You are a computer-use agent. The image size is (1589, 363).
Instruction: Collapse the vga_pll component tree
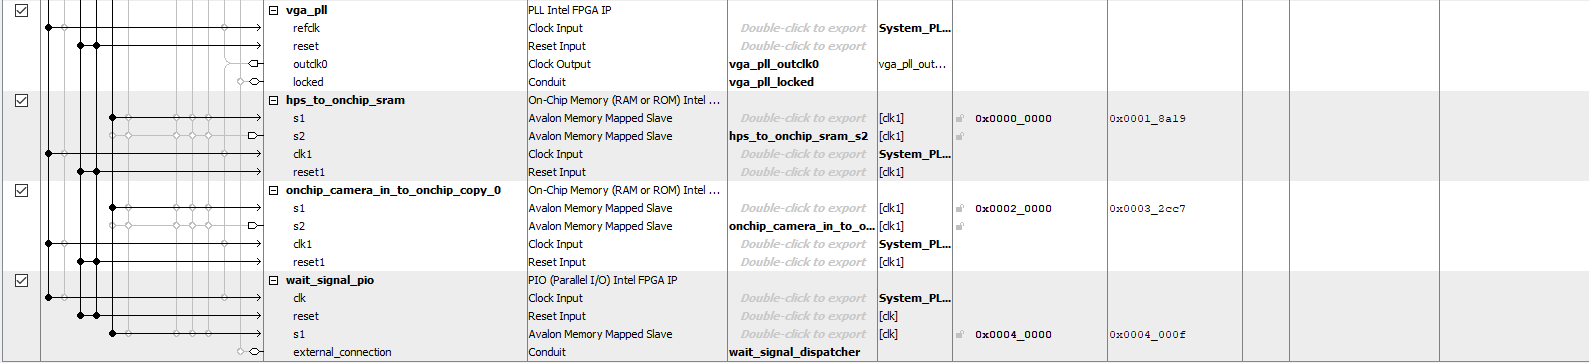click(x=274, y=10)
